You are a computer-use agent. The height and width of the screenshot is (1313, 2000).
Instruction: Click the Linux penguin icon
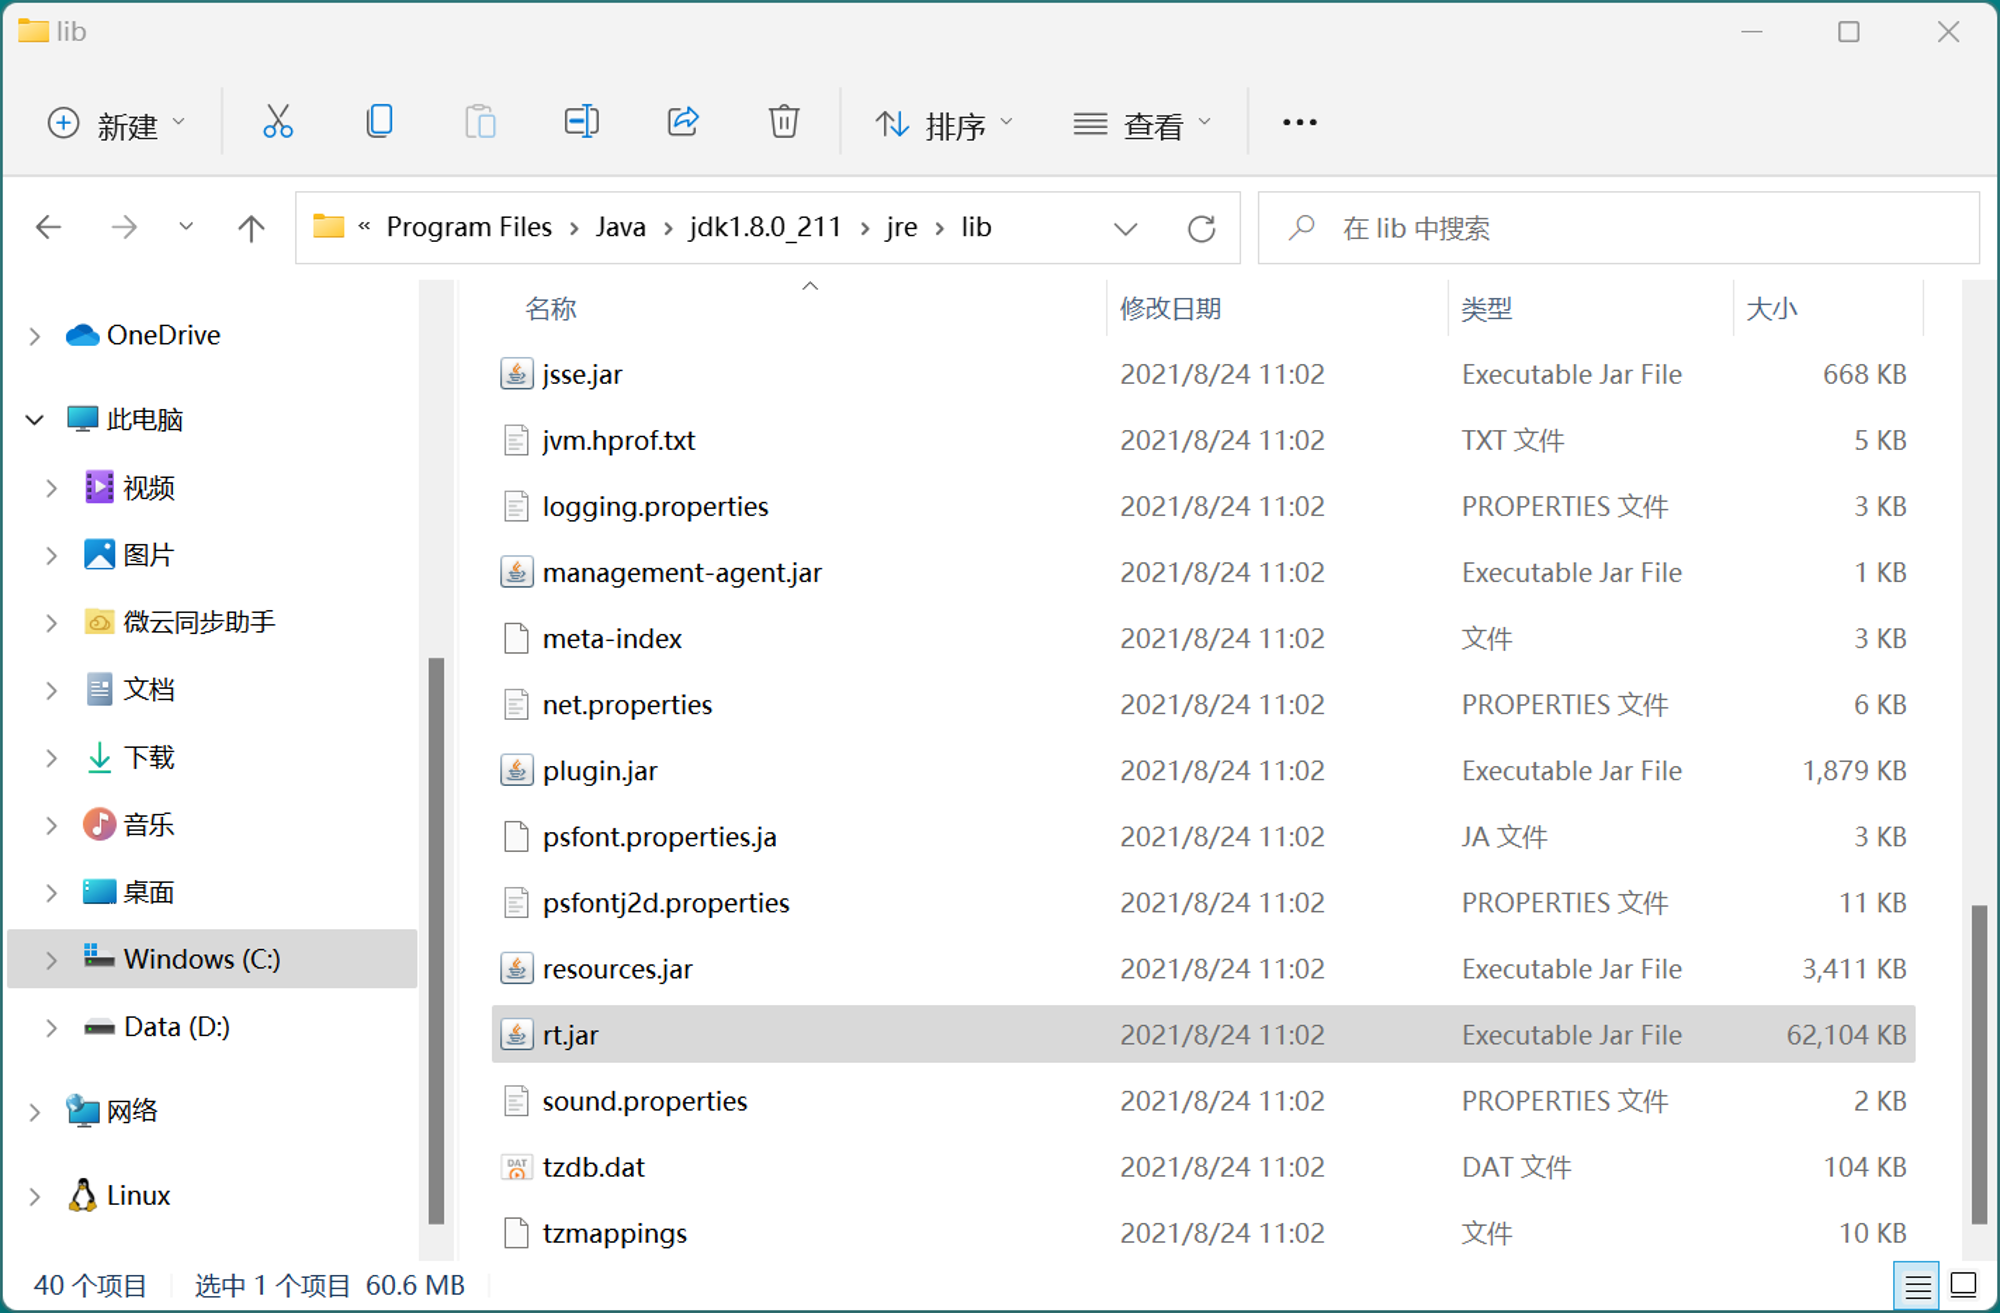click(82, 1195)
